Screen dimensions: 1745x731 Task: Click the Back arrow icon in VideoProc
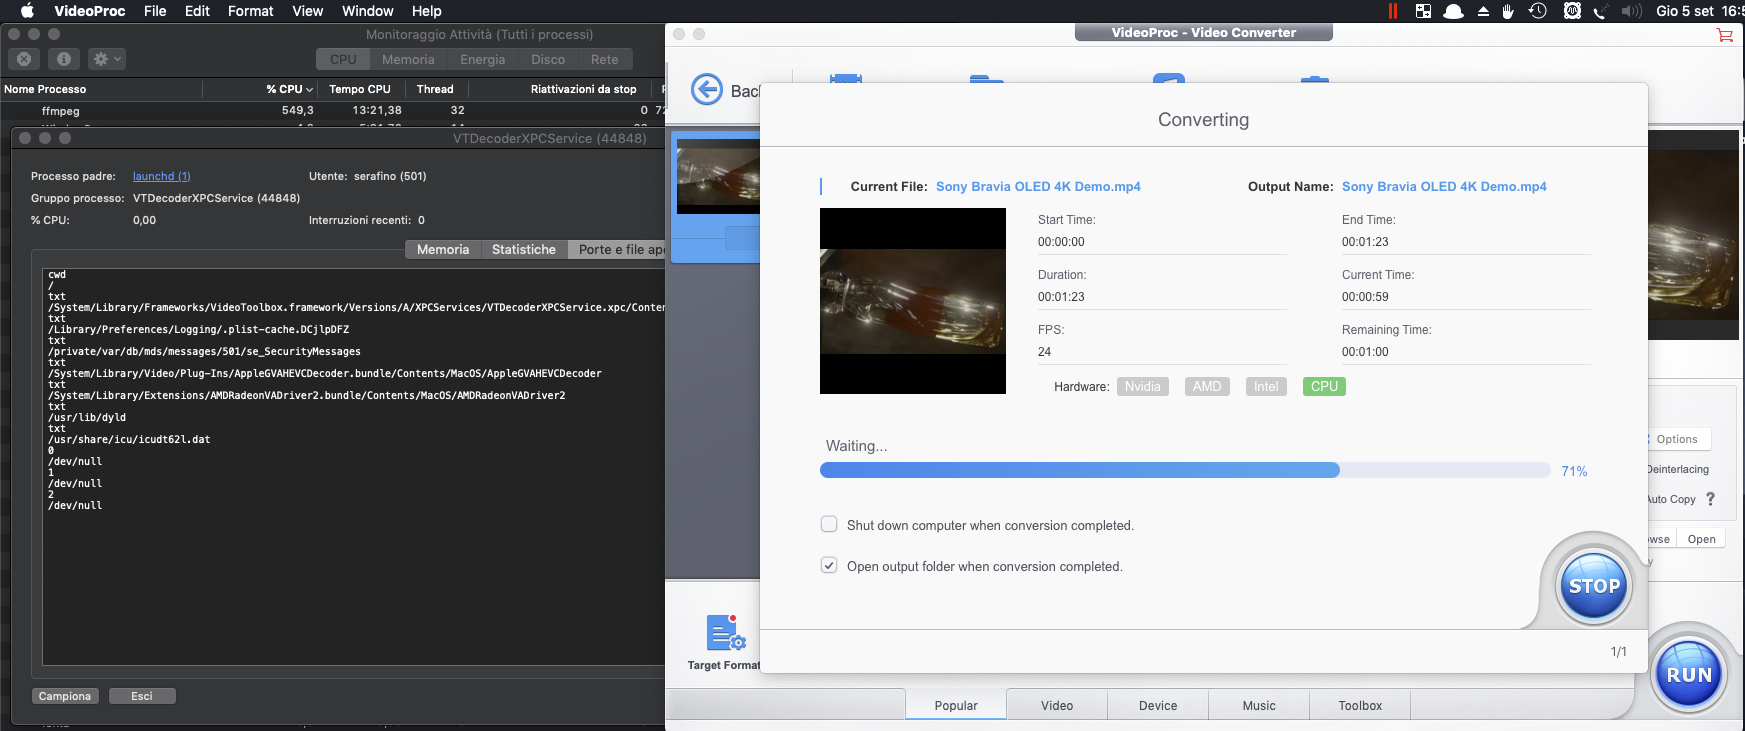point(707,90)
